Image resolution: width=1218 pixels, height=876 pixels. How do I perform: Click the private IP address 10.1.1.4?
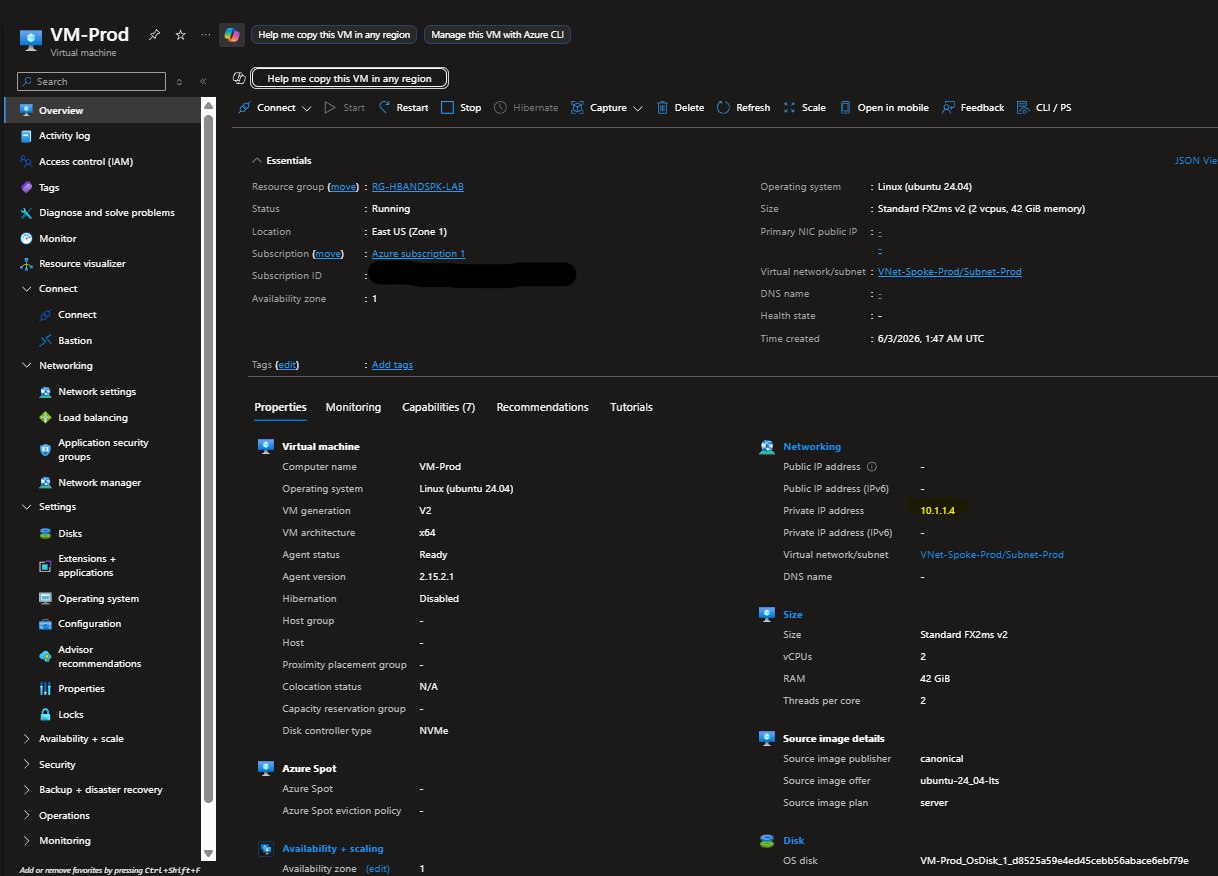[937, 511]
